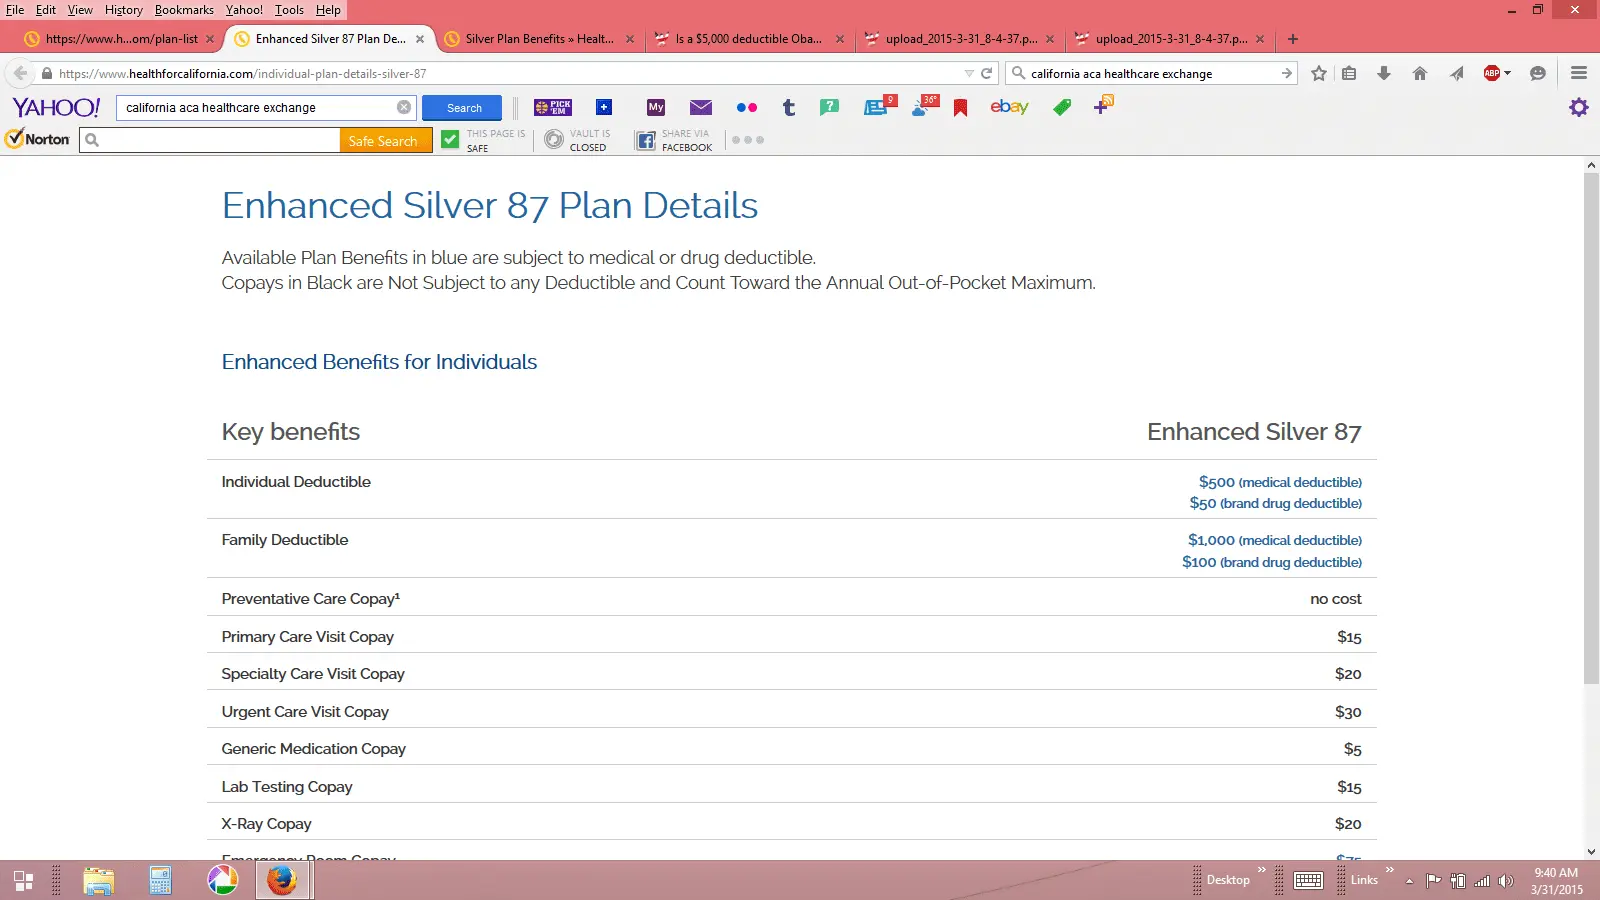Click the blue Yahoo Search button
The image size is (1600, 900).
463,108
